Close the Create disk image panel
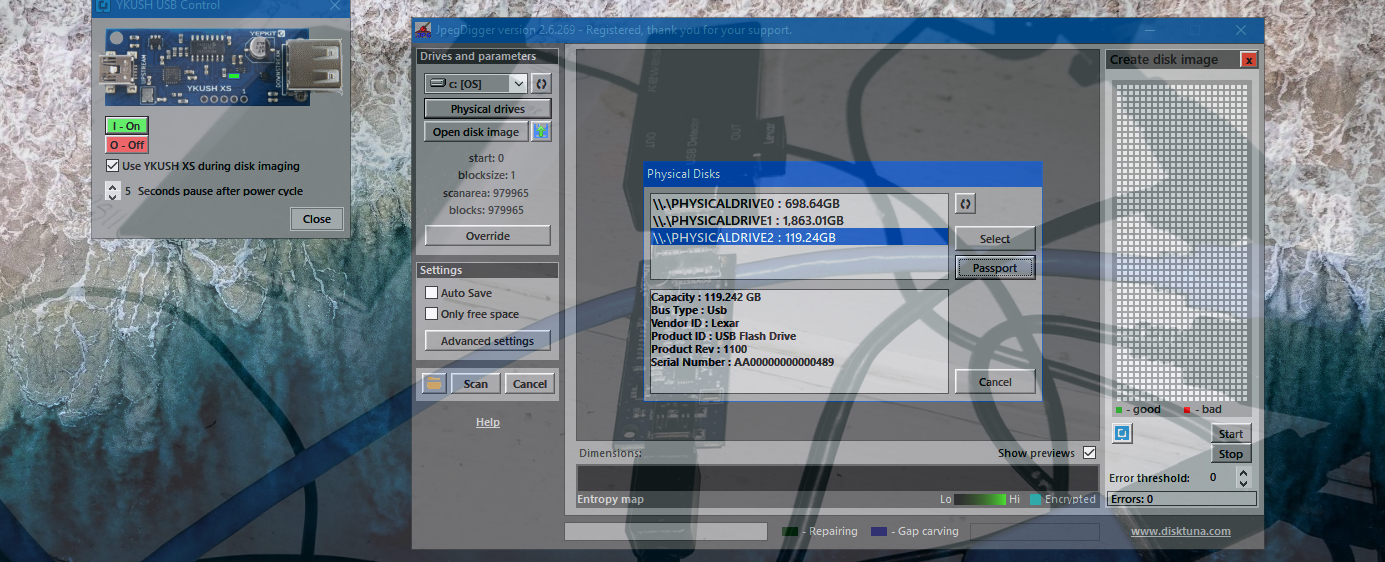 [x=1248, y=60]
